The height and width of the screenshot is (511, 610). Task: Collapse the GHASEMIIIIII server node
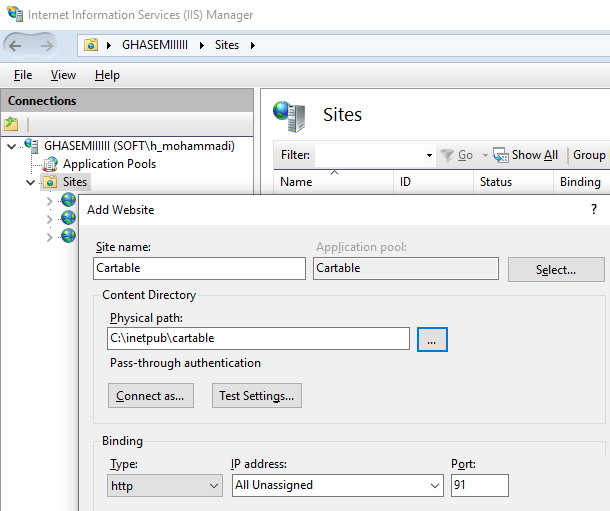coord(12,146)
